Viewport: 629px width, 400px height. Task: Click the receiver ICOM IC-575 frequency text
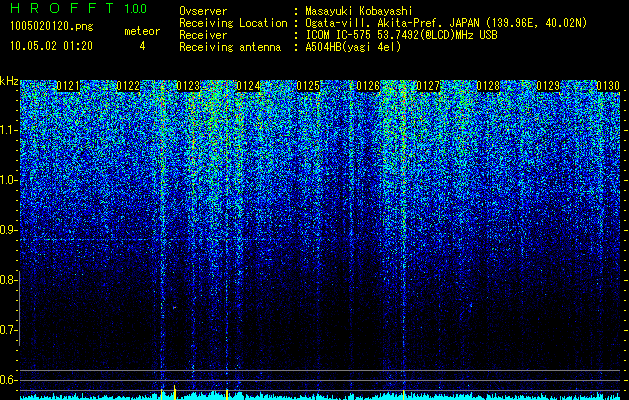(x=401, y=35)
